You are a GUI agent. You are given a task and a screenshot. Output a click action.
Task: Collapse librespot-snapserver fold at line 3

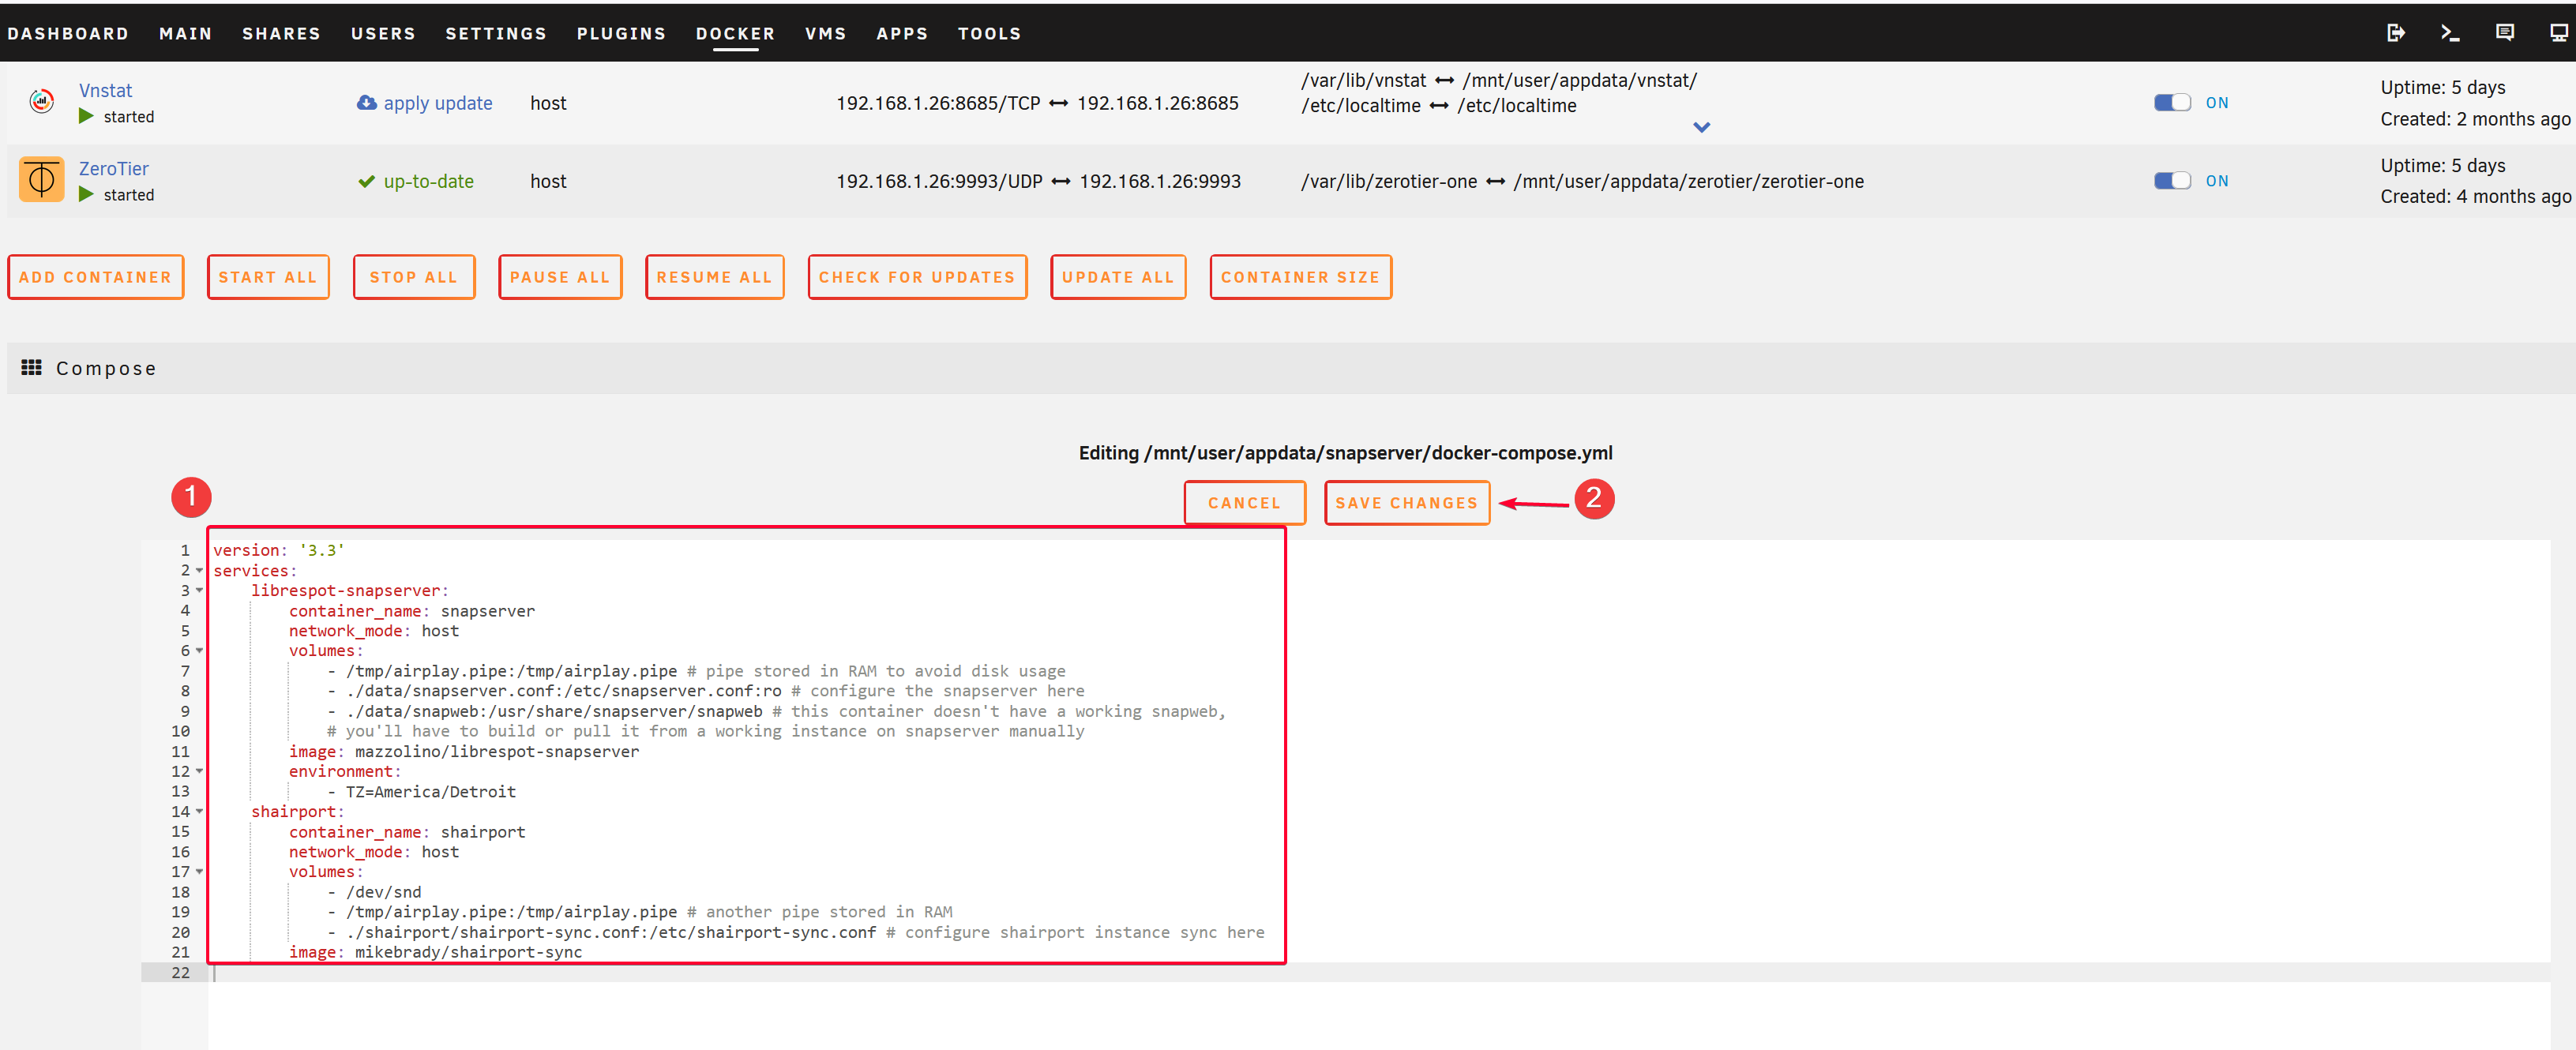pyautogui.click(x=199, y=590)
